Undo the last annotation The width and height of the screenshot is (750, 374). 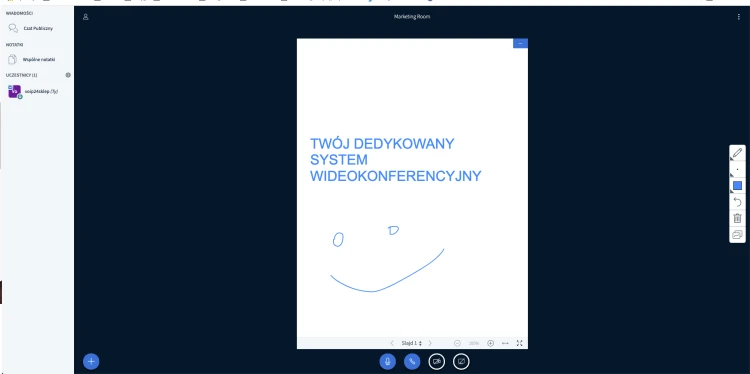(x=737, y=202)
